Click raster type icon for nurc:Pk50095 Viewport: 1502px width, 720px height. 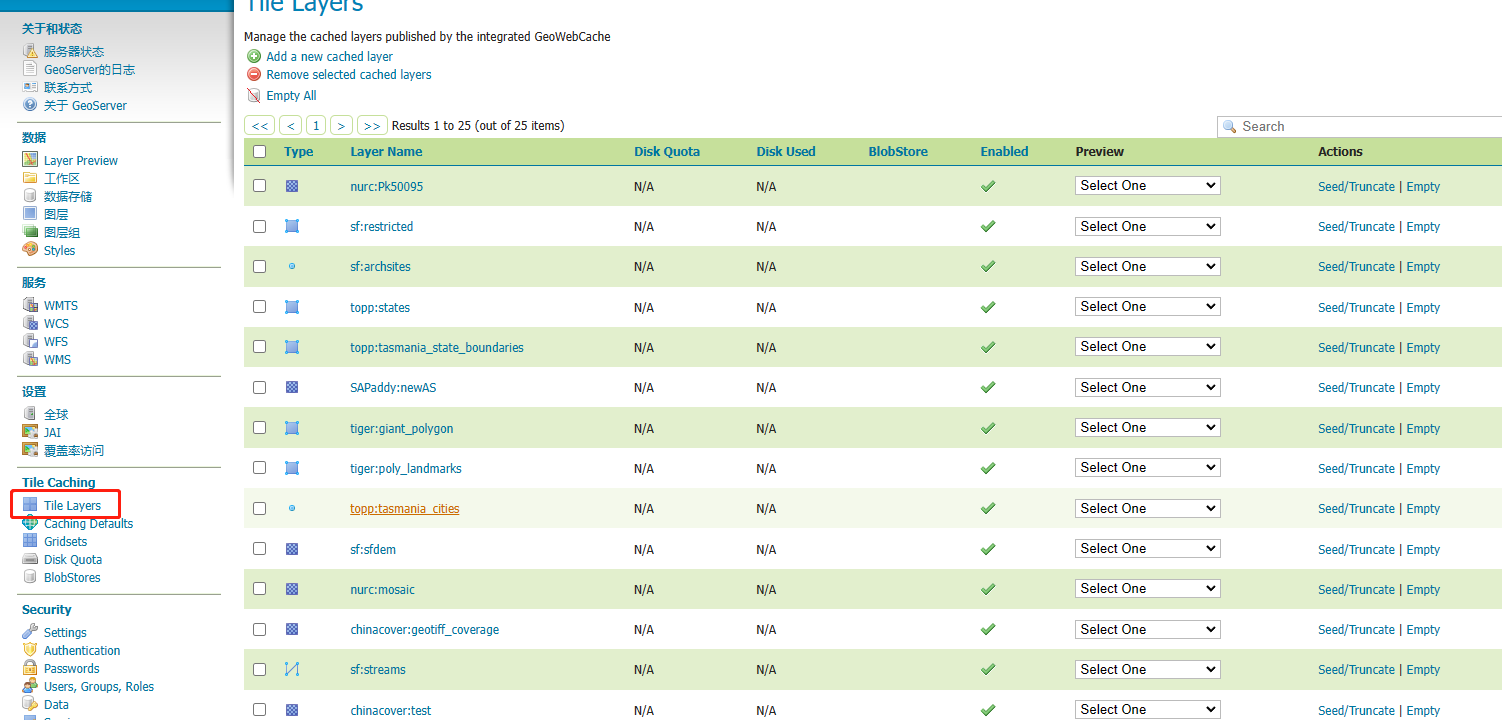pyautogui.click(x=292, y=186)
